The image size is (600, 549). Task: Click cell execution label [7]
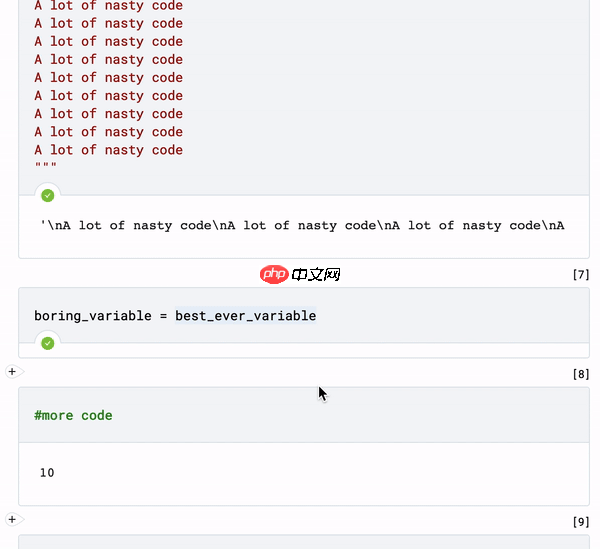[581, 274]
